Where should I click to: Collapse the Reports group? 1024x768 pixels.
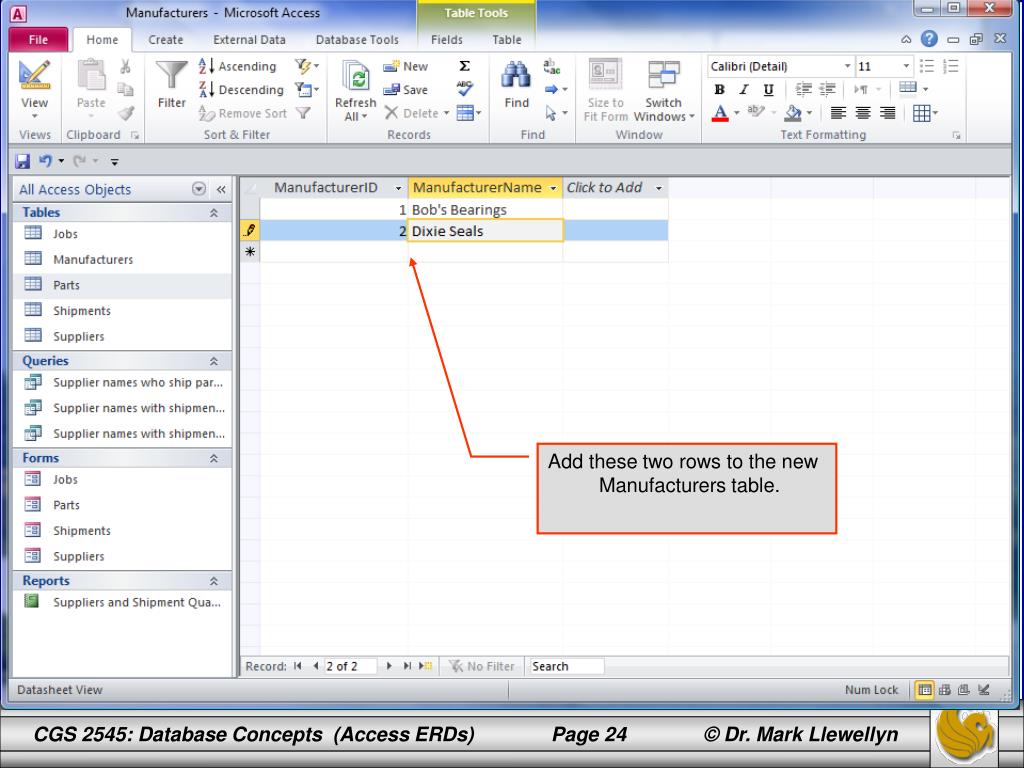pyautogui.click(x=214, y=581)
